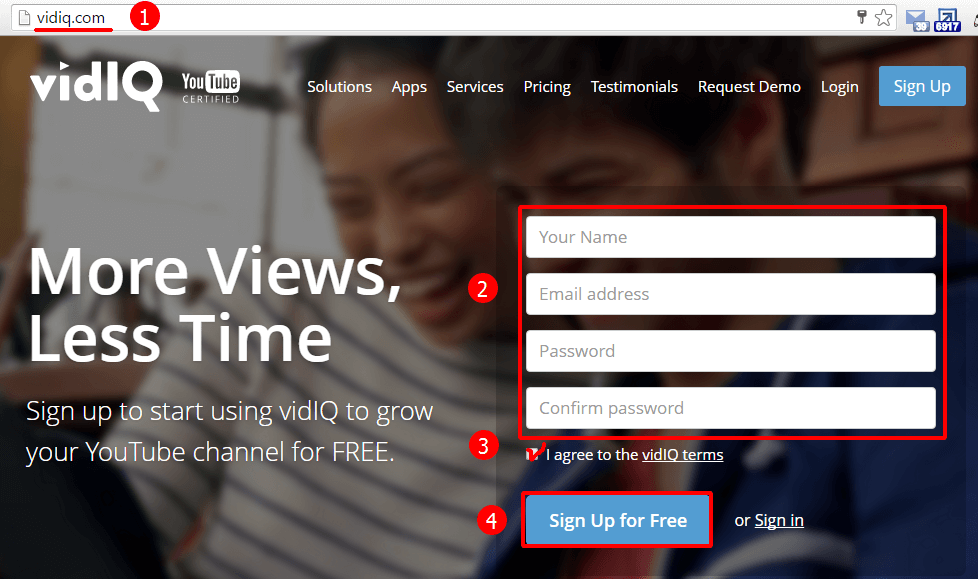The image size is (978, 579).
Task: Open the Testimonials section
Action: (x=634, y=87)
